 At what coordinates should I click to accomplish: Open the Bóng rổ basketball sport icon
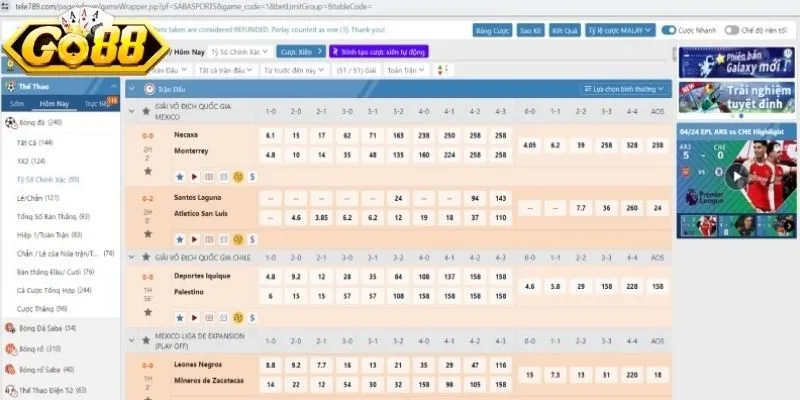coord(10,349)
